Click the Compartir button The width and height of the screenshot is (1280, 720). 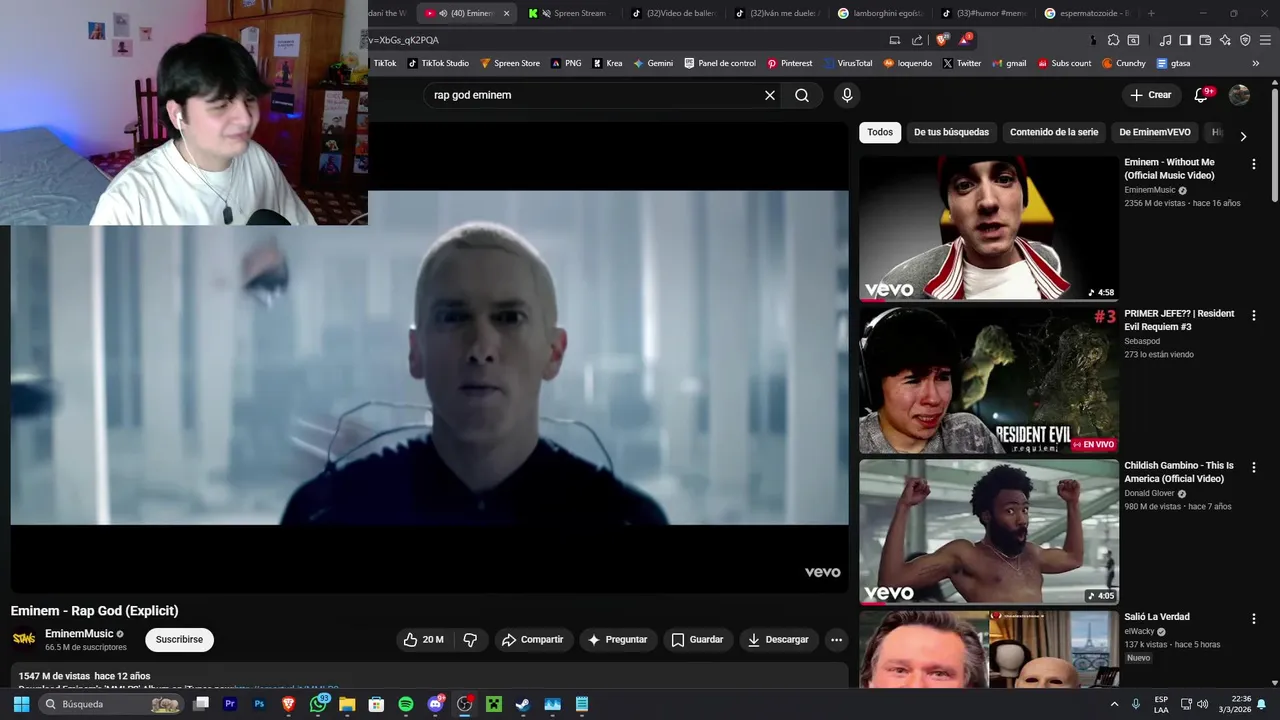click(x=533, y=639)
